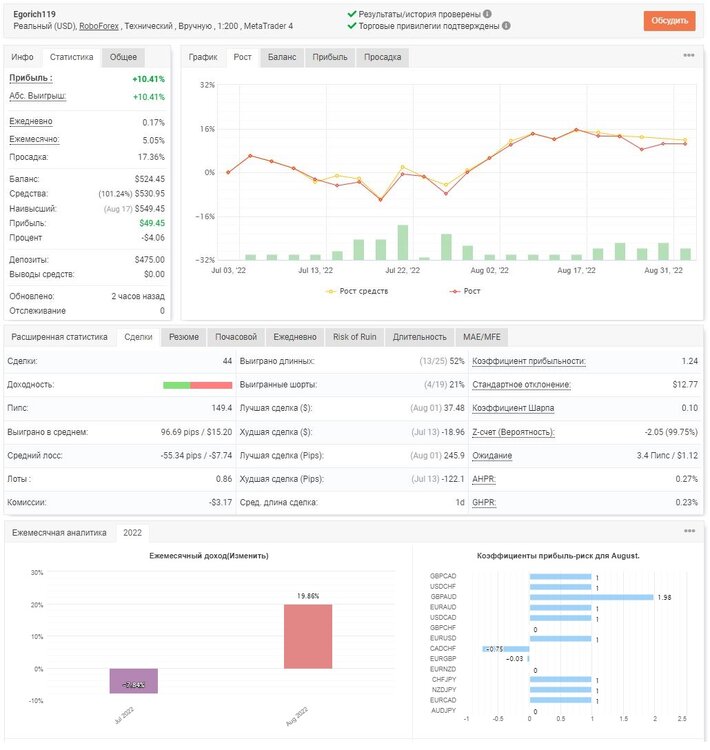The width and height of the screenshot is (710, 750).
Task: Click the Изменить link in monthly income title
Action: (247, 556)
